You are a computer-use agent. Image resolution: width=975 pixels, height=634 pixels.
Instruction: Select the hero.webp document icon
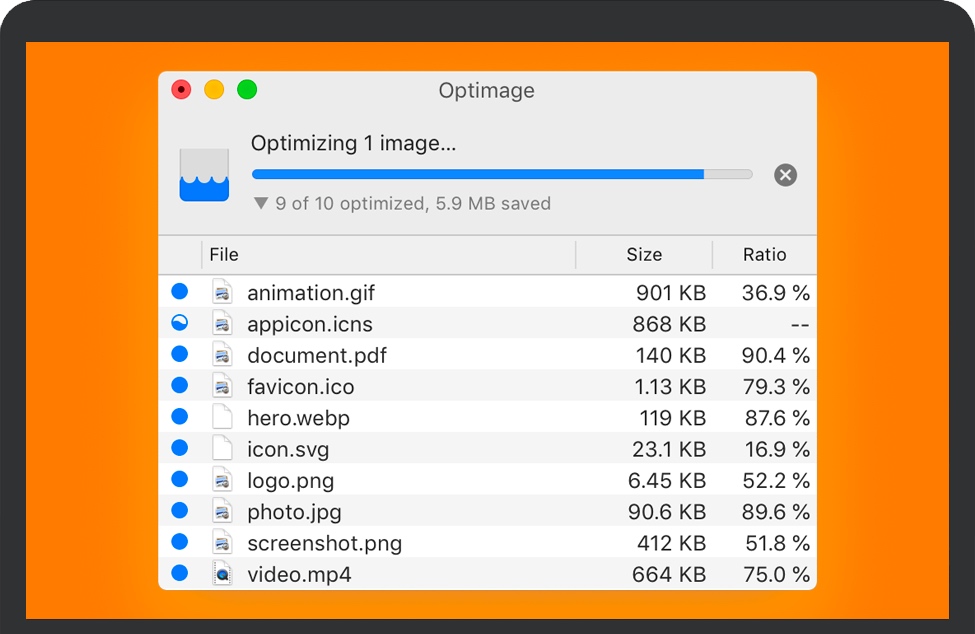pos(222,417)
